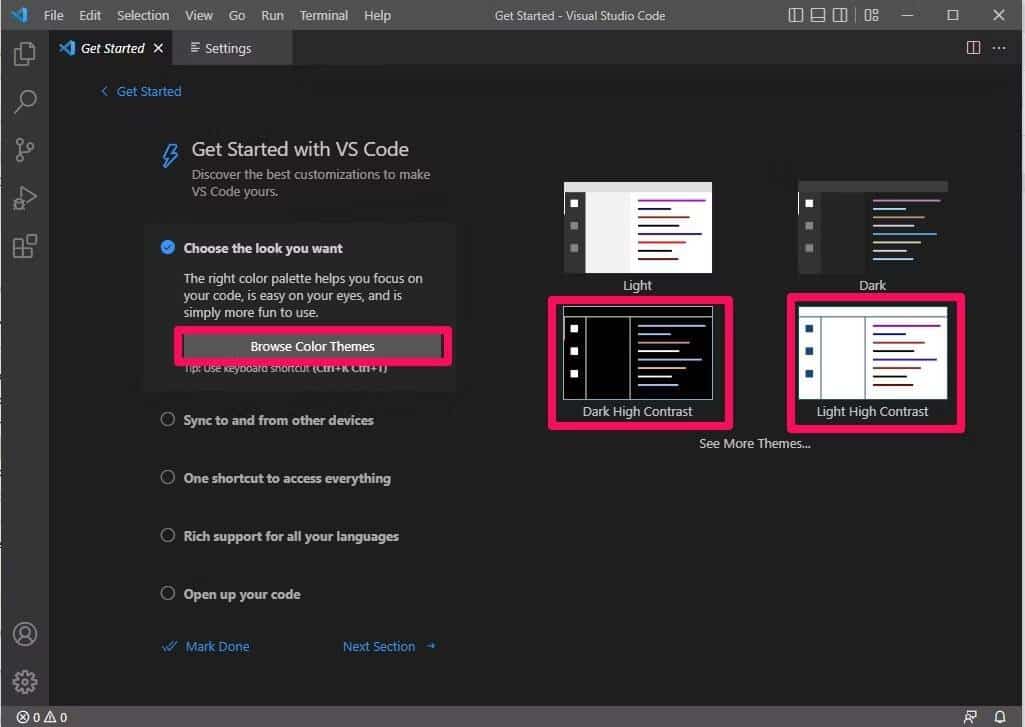Select the 'Sync to and from other devices' step

277,420
